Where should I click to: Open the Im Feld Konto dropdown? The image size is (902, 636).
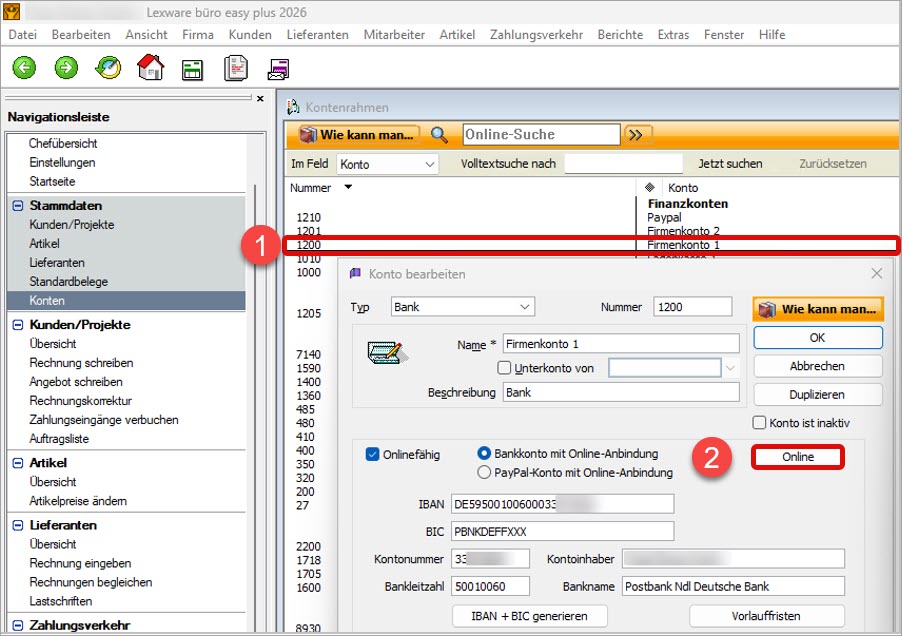coord(387,164)
